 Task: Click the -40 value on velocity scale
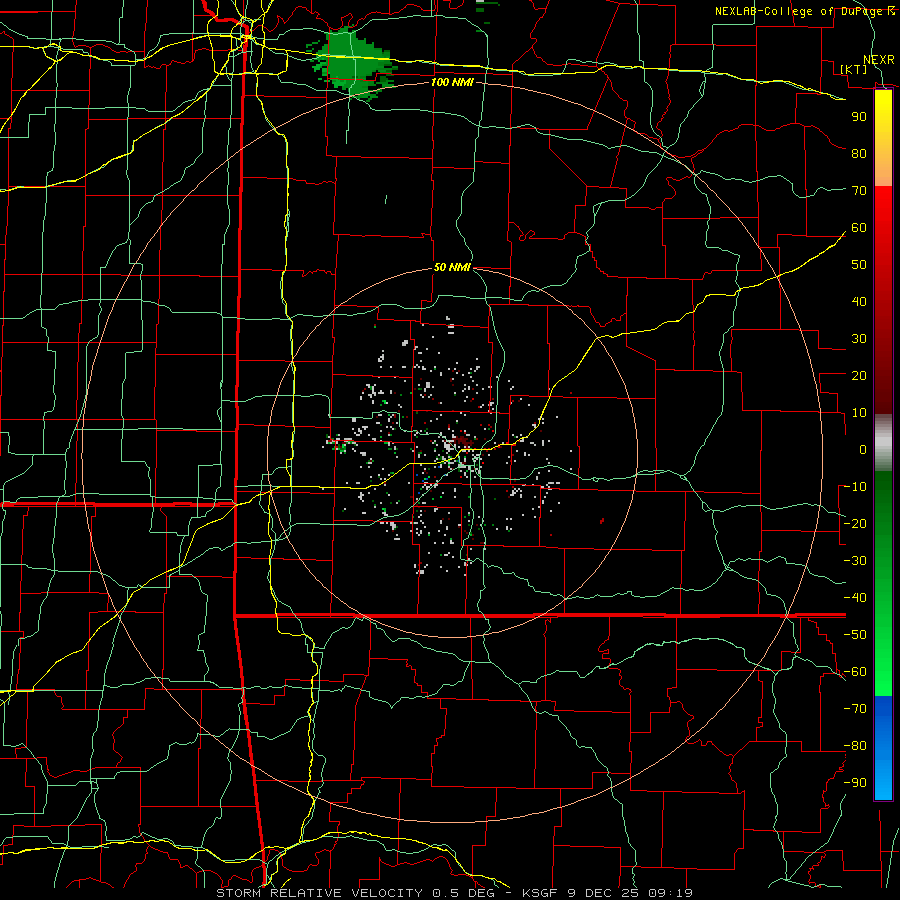(x=855, y=598)
